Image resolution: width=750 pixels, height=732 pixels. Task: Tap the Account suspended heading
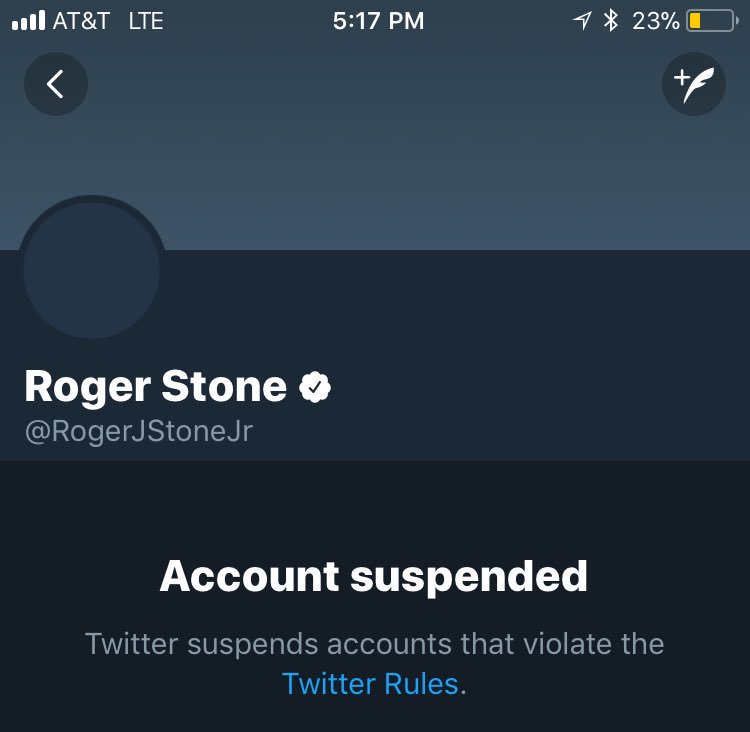pos(374,577)
